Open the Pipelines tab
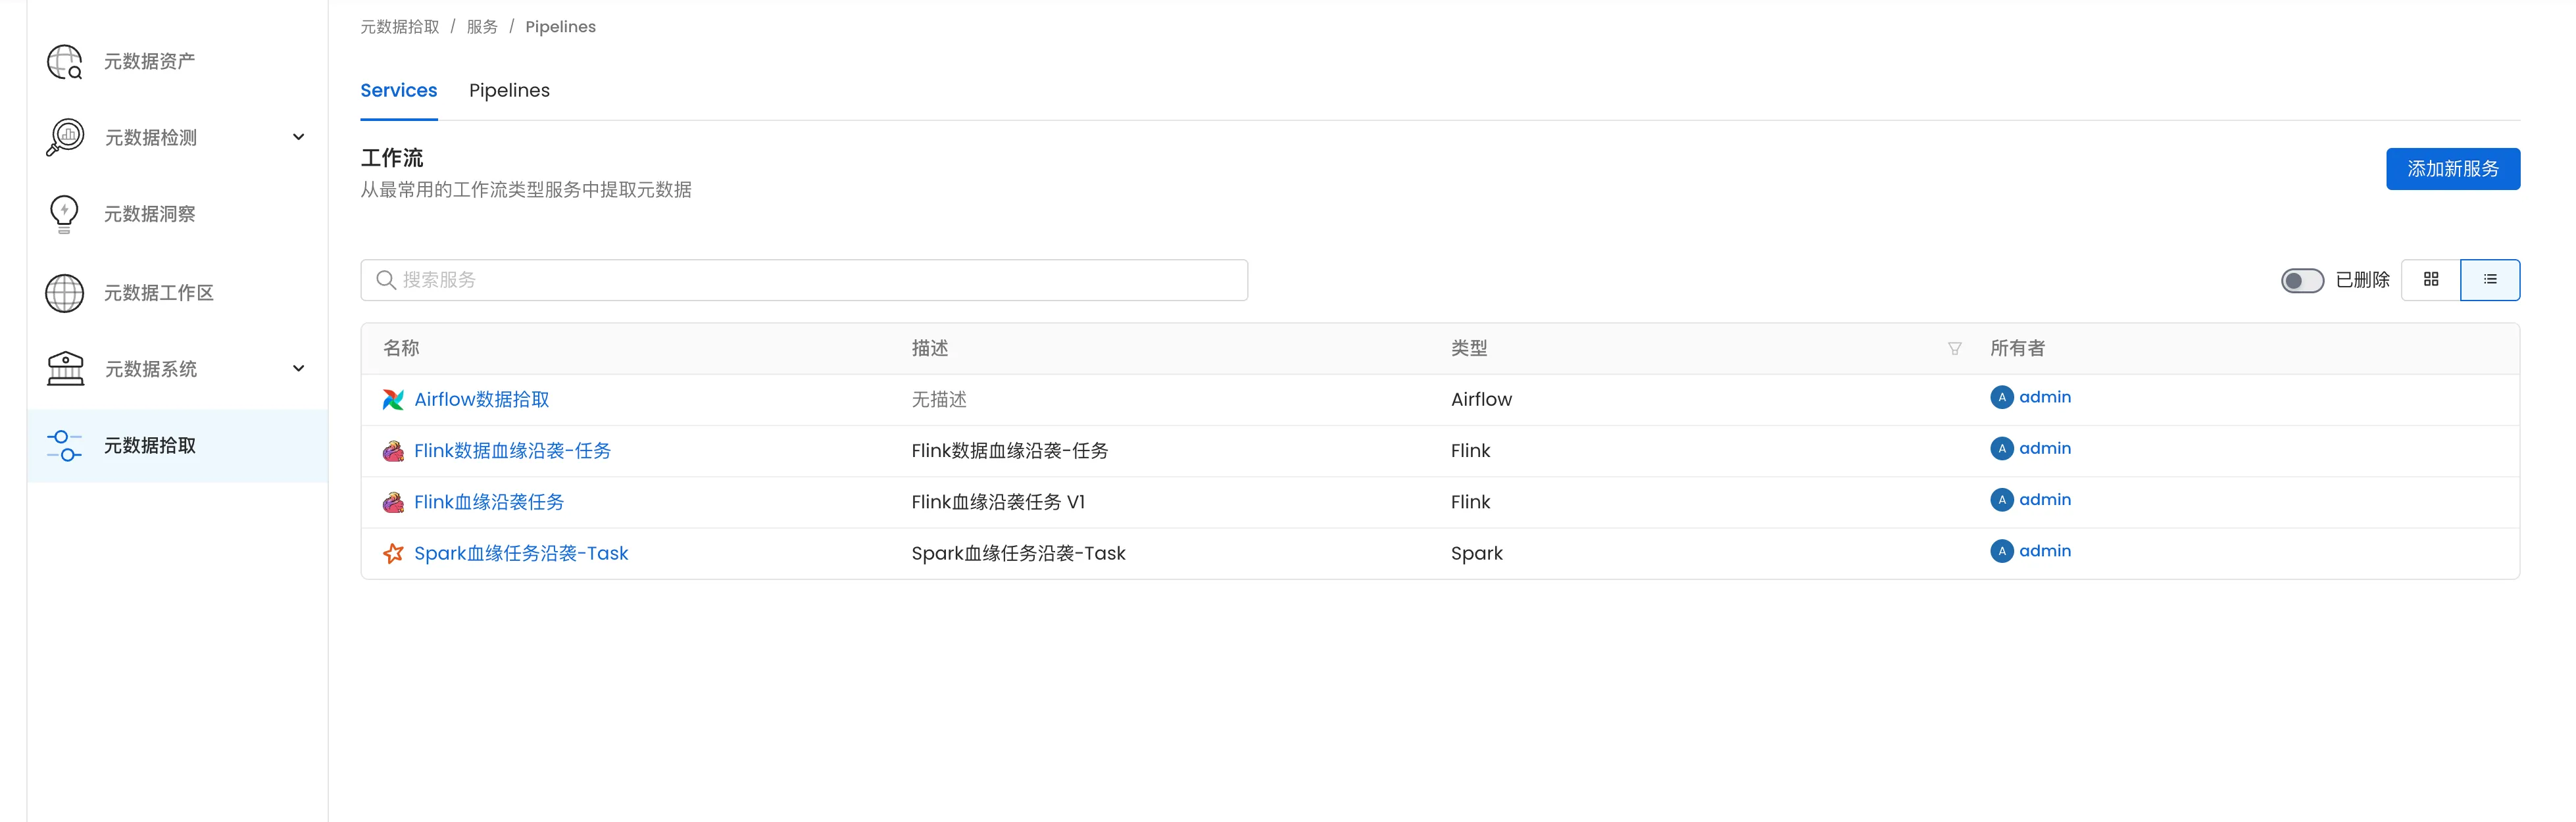 click(x=509, y=91)
